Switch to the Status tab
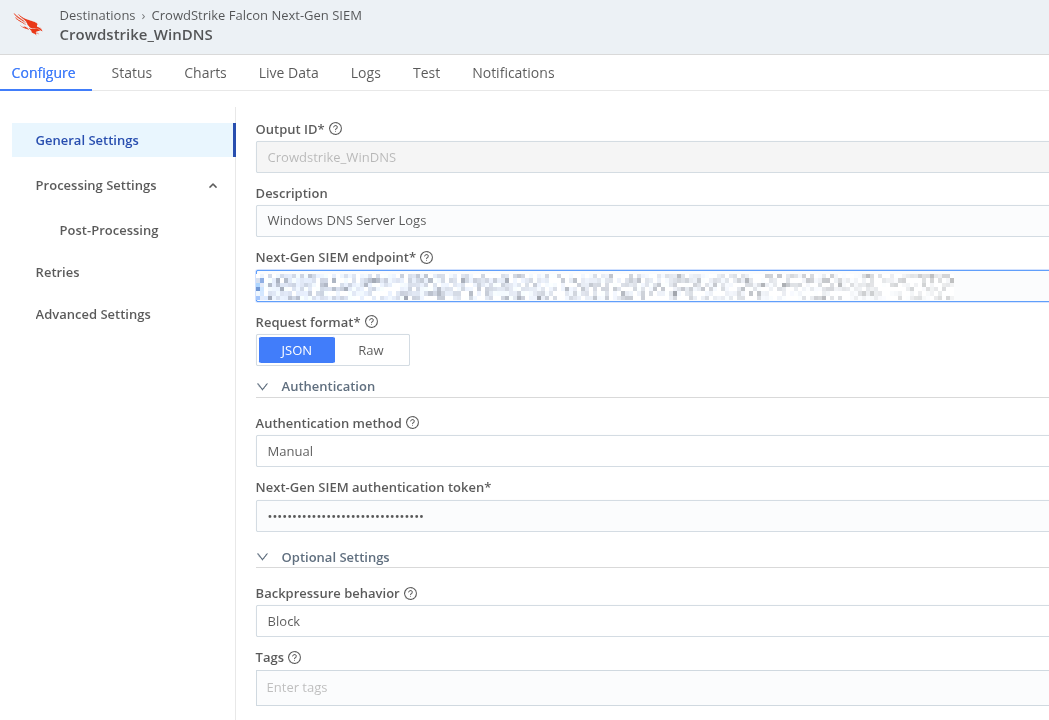The image size is (1049, 720). click(x=131, y=72)
